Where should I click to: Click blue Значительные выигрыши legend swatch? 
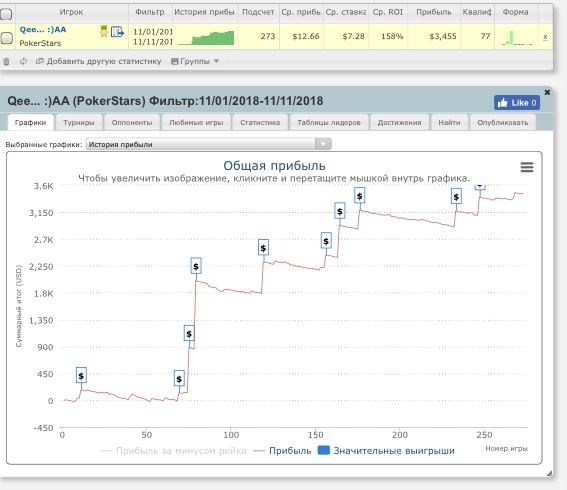pyautogui.click(x=324, y=450)
